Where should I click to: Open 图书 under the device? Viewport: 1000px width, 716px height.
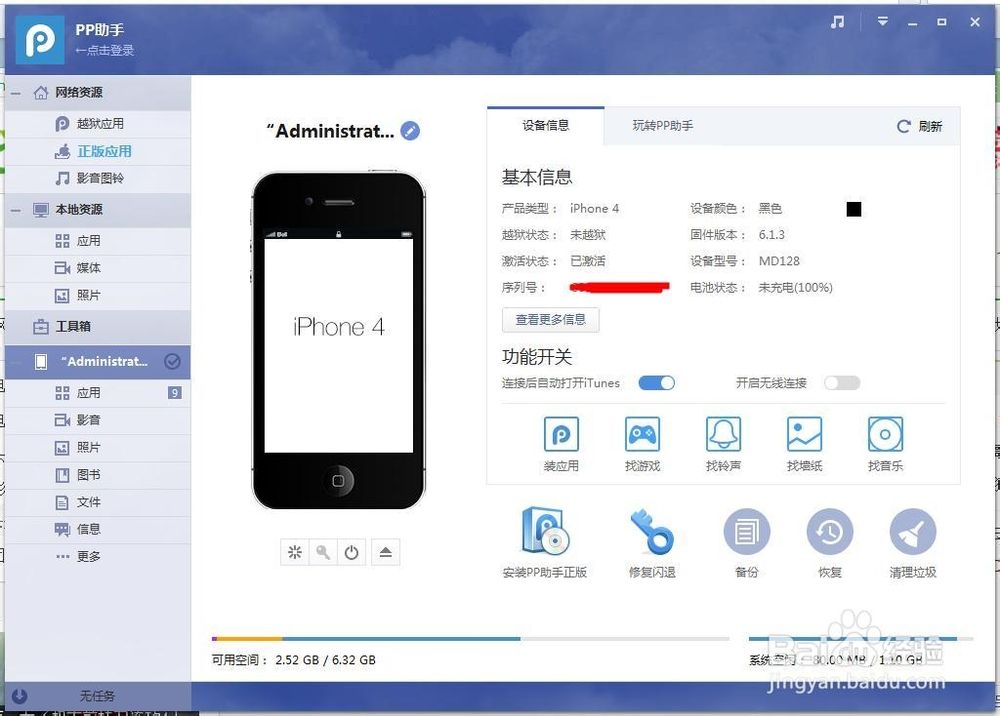click(x=98, y=475)
